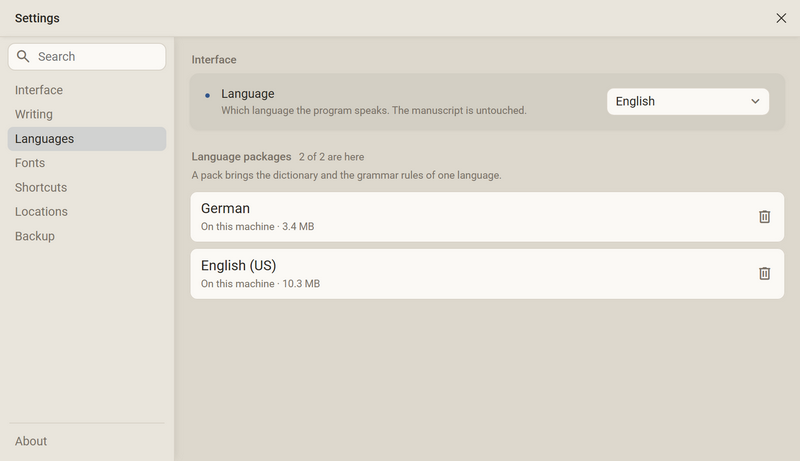Click the Interface heading in the main pane

coord(214,60)
